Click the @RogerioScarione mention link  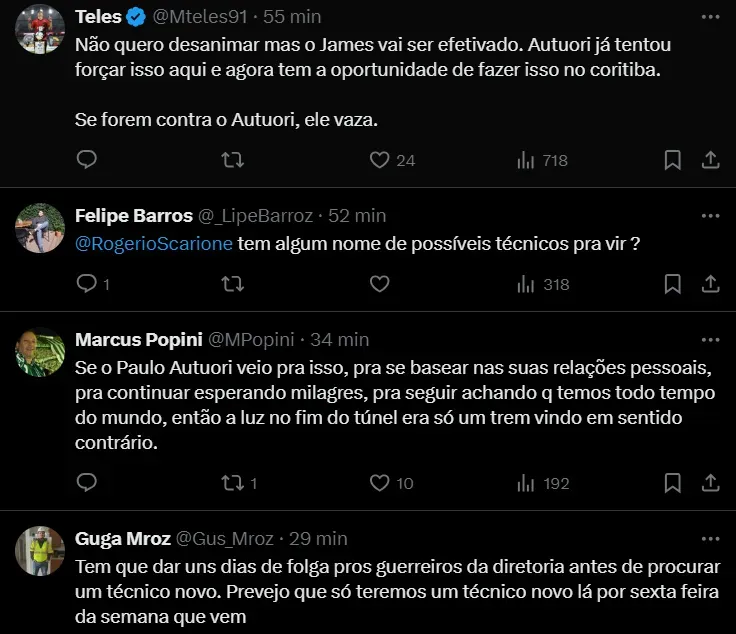153,245
